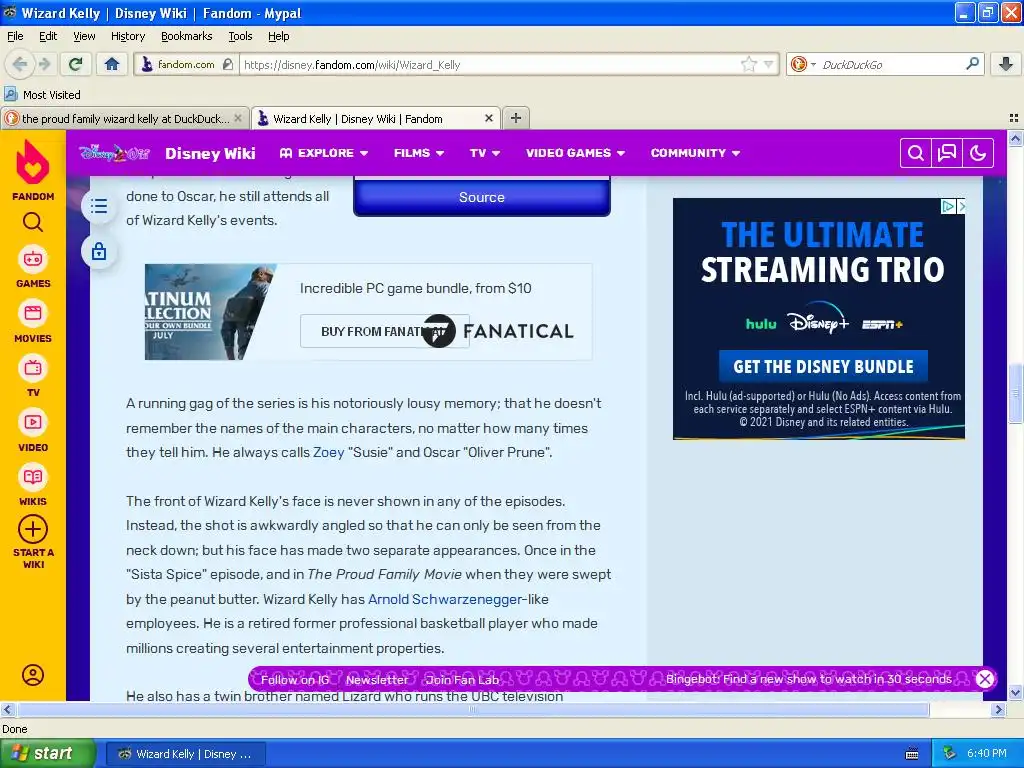1024x768 pixels.
Task: Open the user profile avatar icon
Action: [x=33, y=675]
